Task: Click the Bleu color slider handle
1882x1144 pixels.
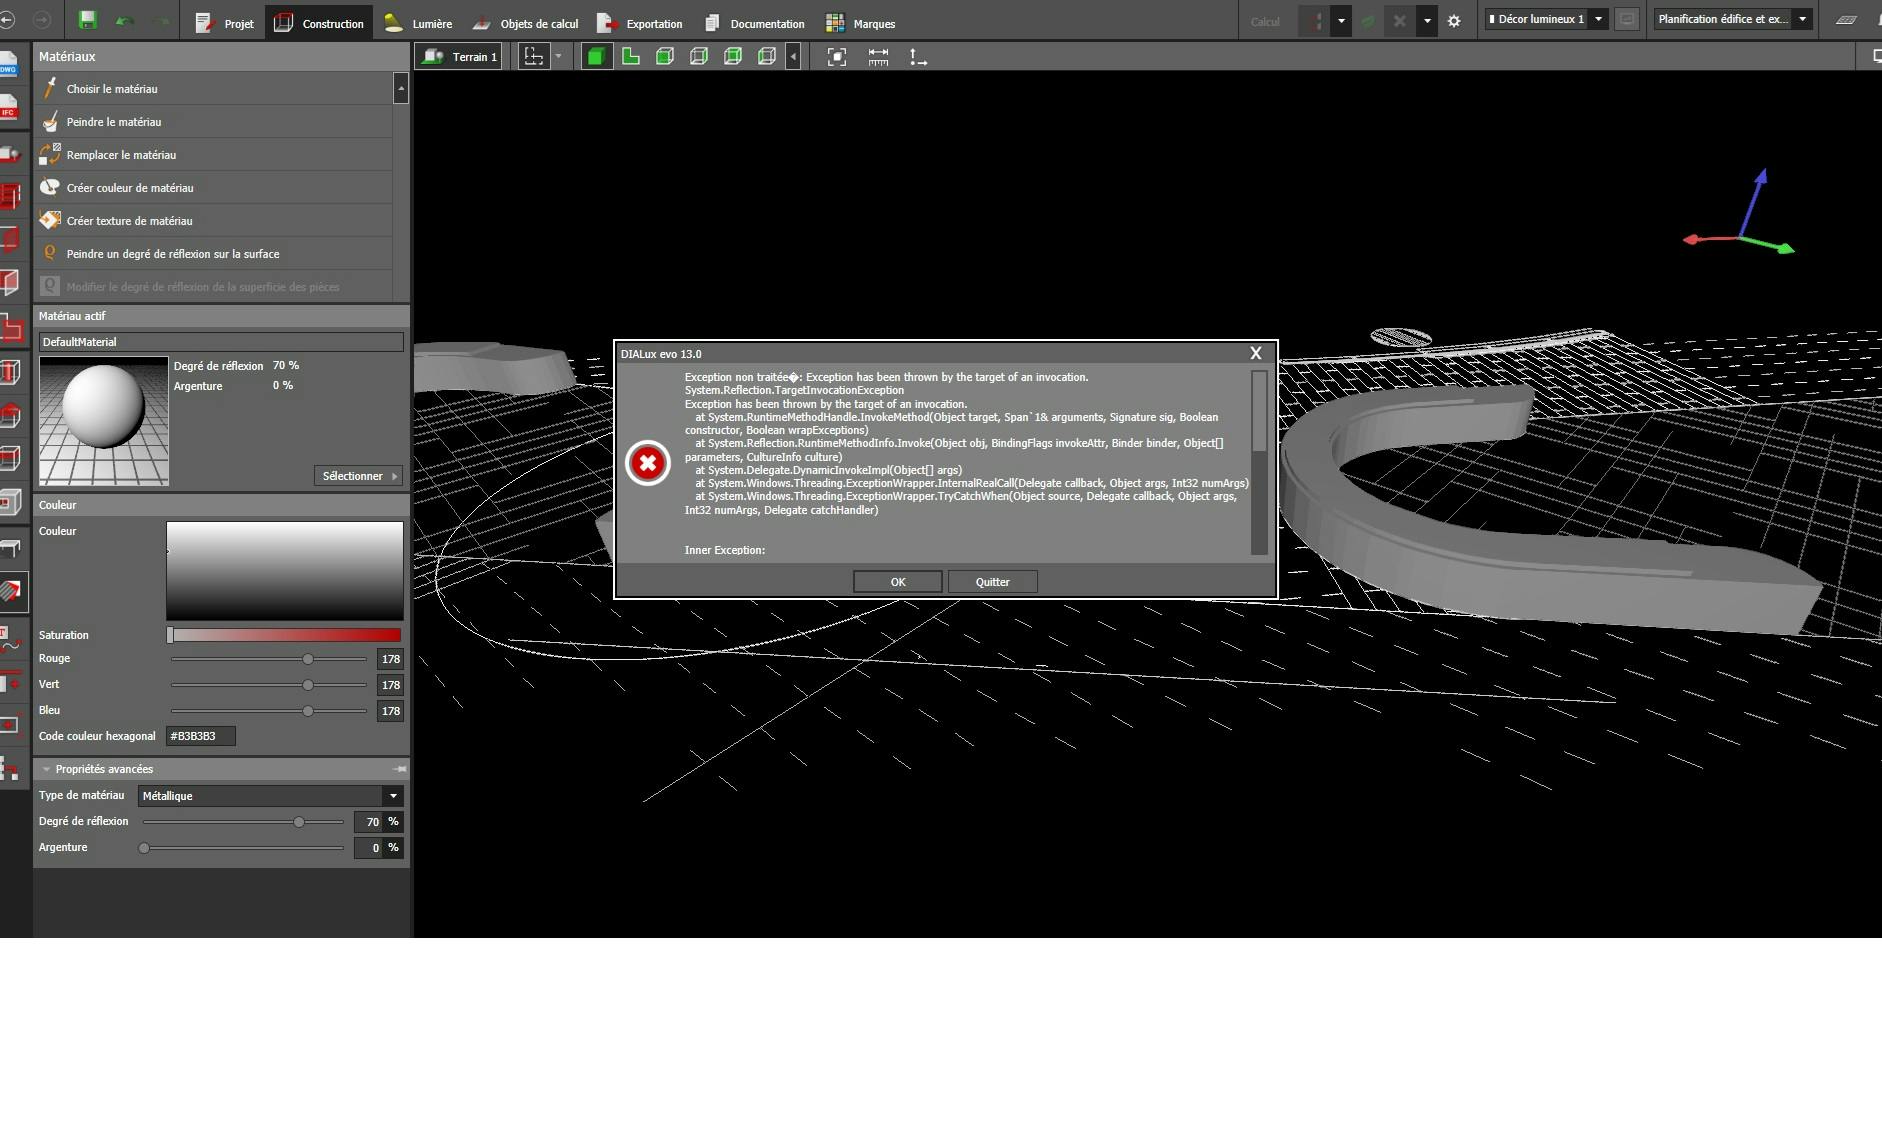Action: (308, 711)
